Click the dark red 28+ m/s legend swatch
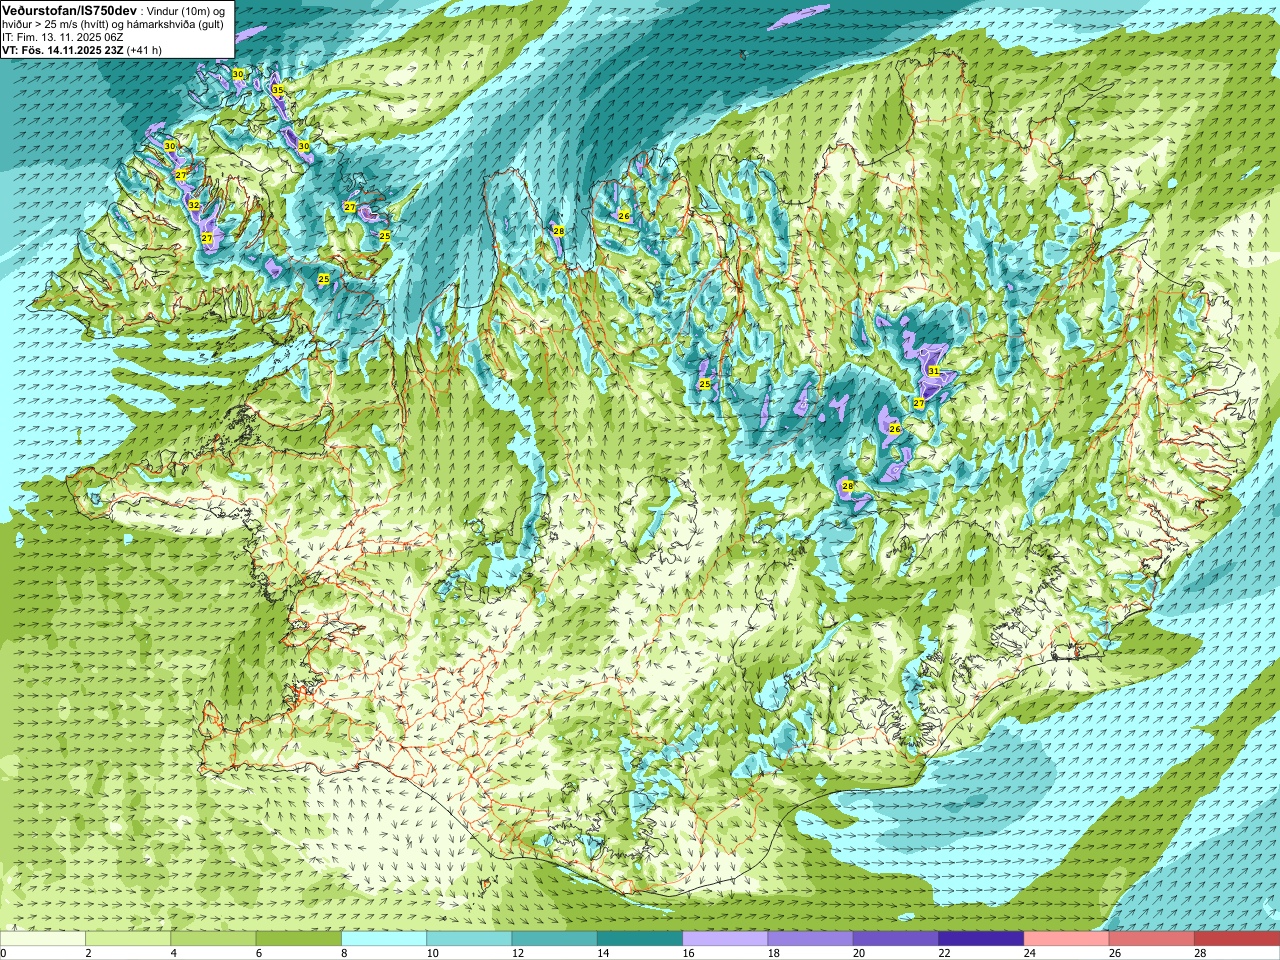 pyautogui.click(x=1237, y=939)
